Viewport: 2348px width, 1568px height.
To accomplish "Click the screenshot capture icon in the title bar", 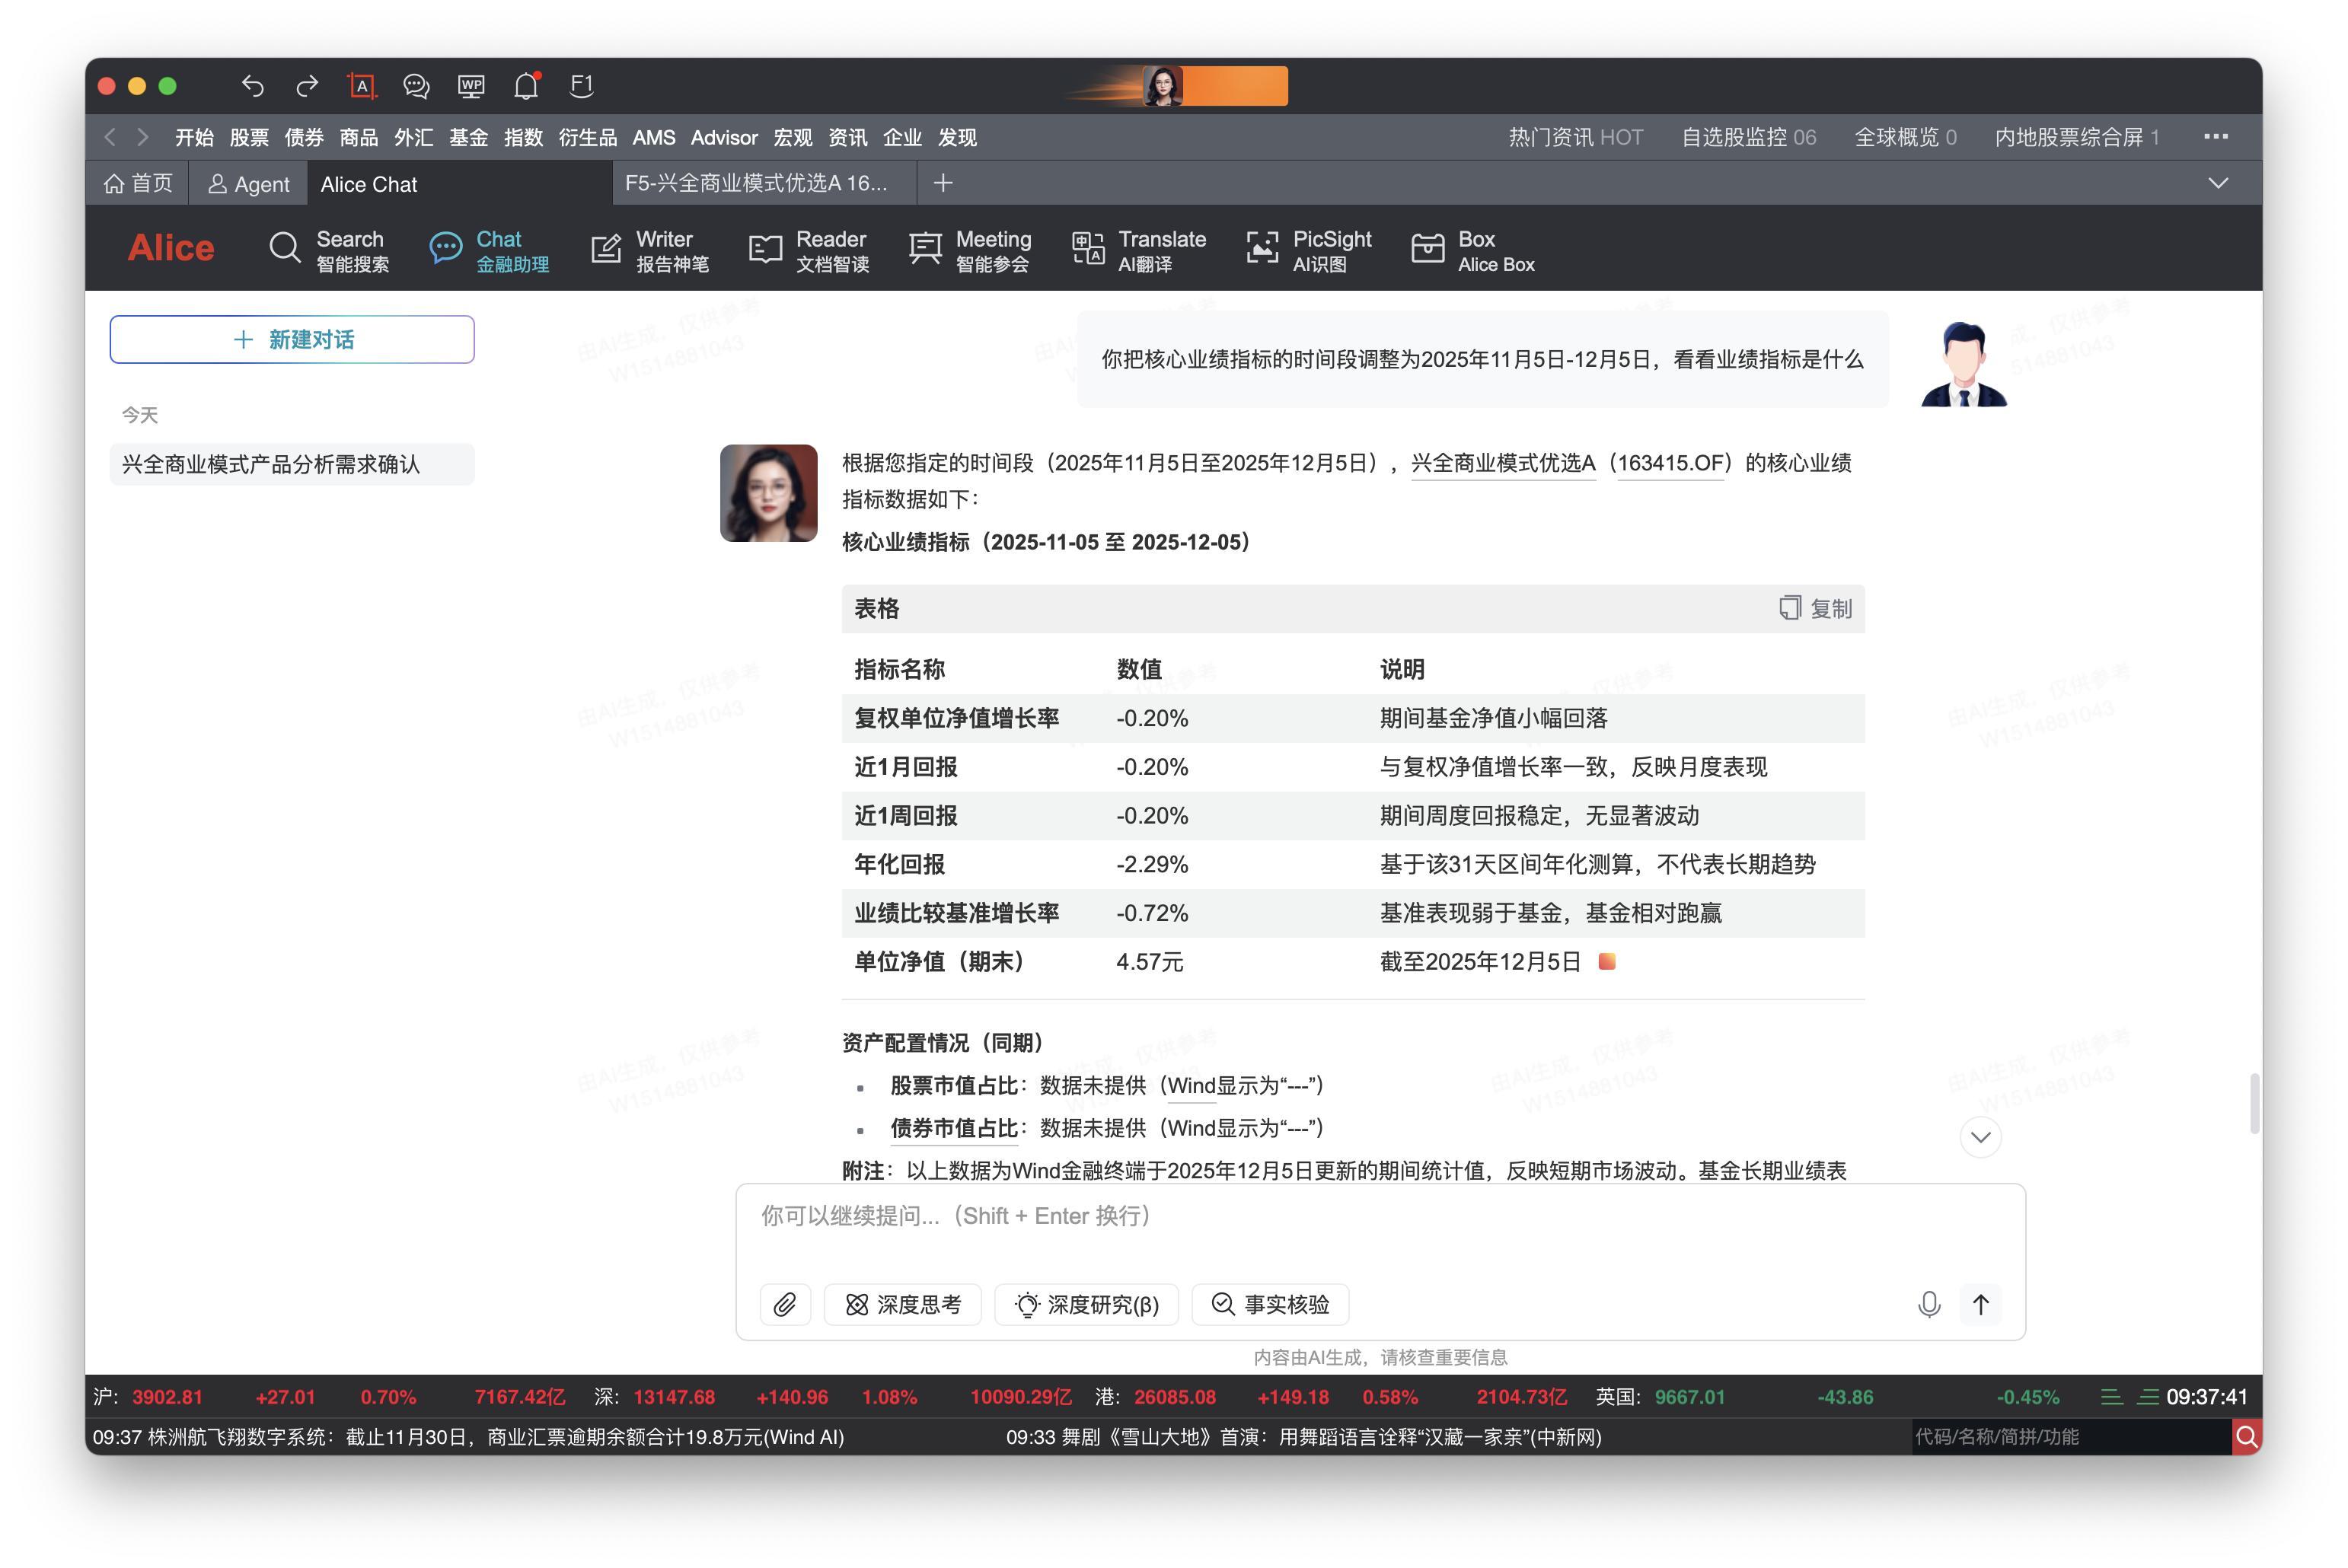I will (361, 86).
